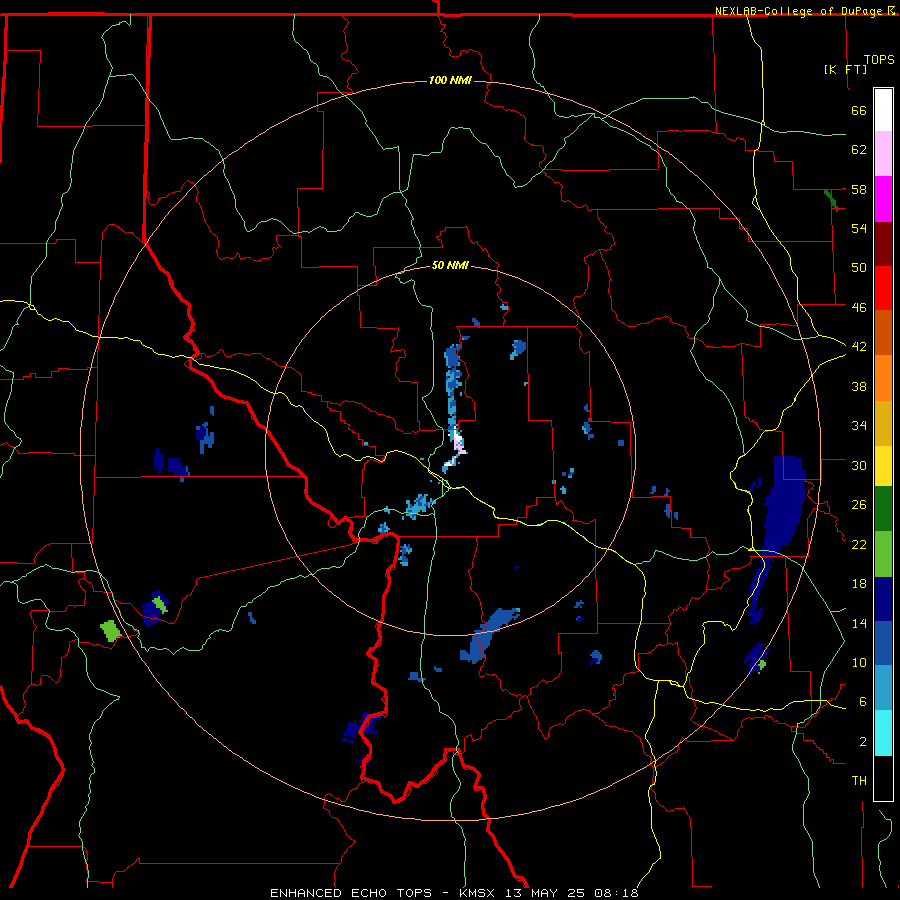Select the dark red 50–54 kft legend swatch

tap(883, 244)
